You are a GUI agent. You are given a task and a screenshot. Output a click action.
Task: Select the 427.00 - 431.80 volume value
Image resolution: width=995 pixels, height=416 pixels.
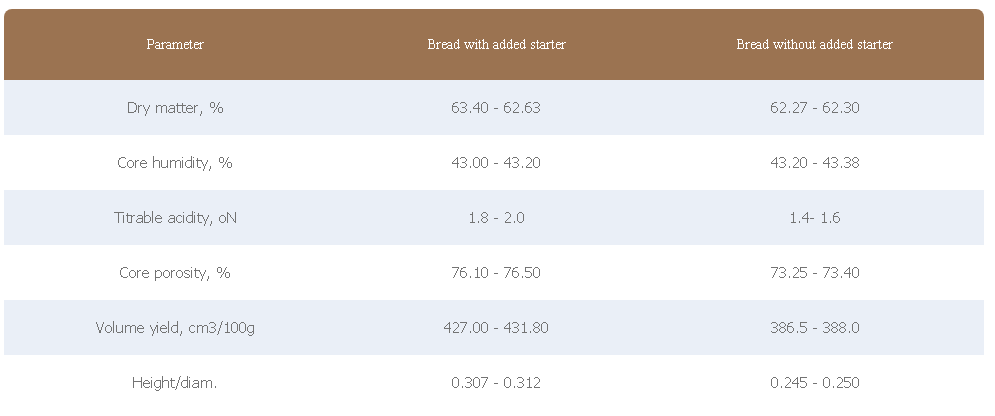[x=496, y=328]
